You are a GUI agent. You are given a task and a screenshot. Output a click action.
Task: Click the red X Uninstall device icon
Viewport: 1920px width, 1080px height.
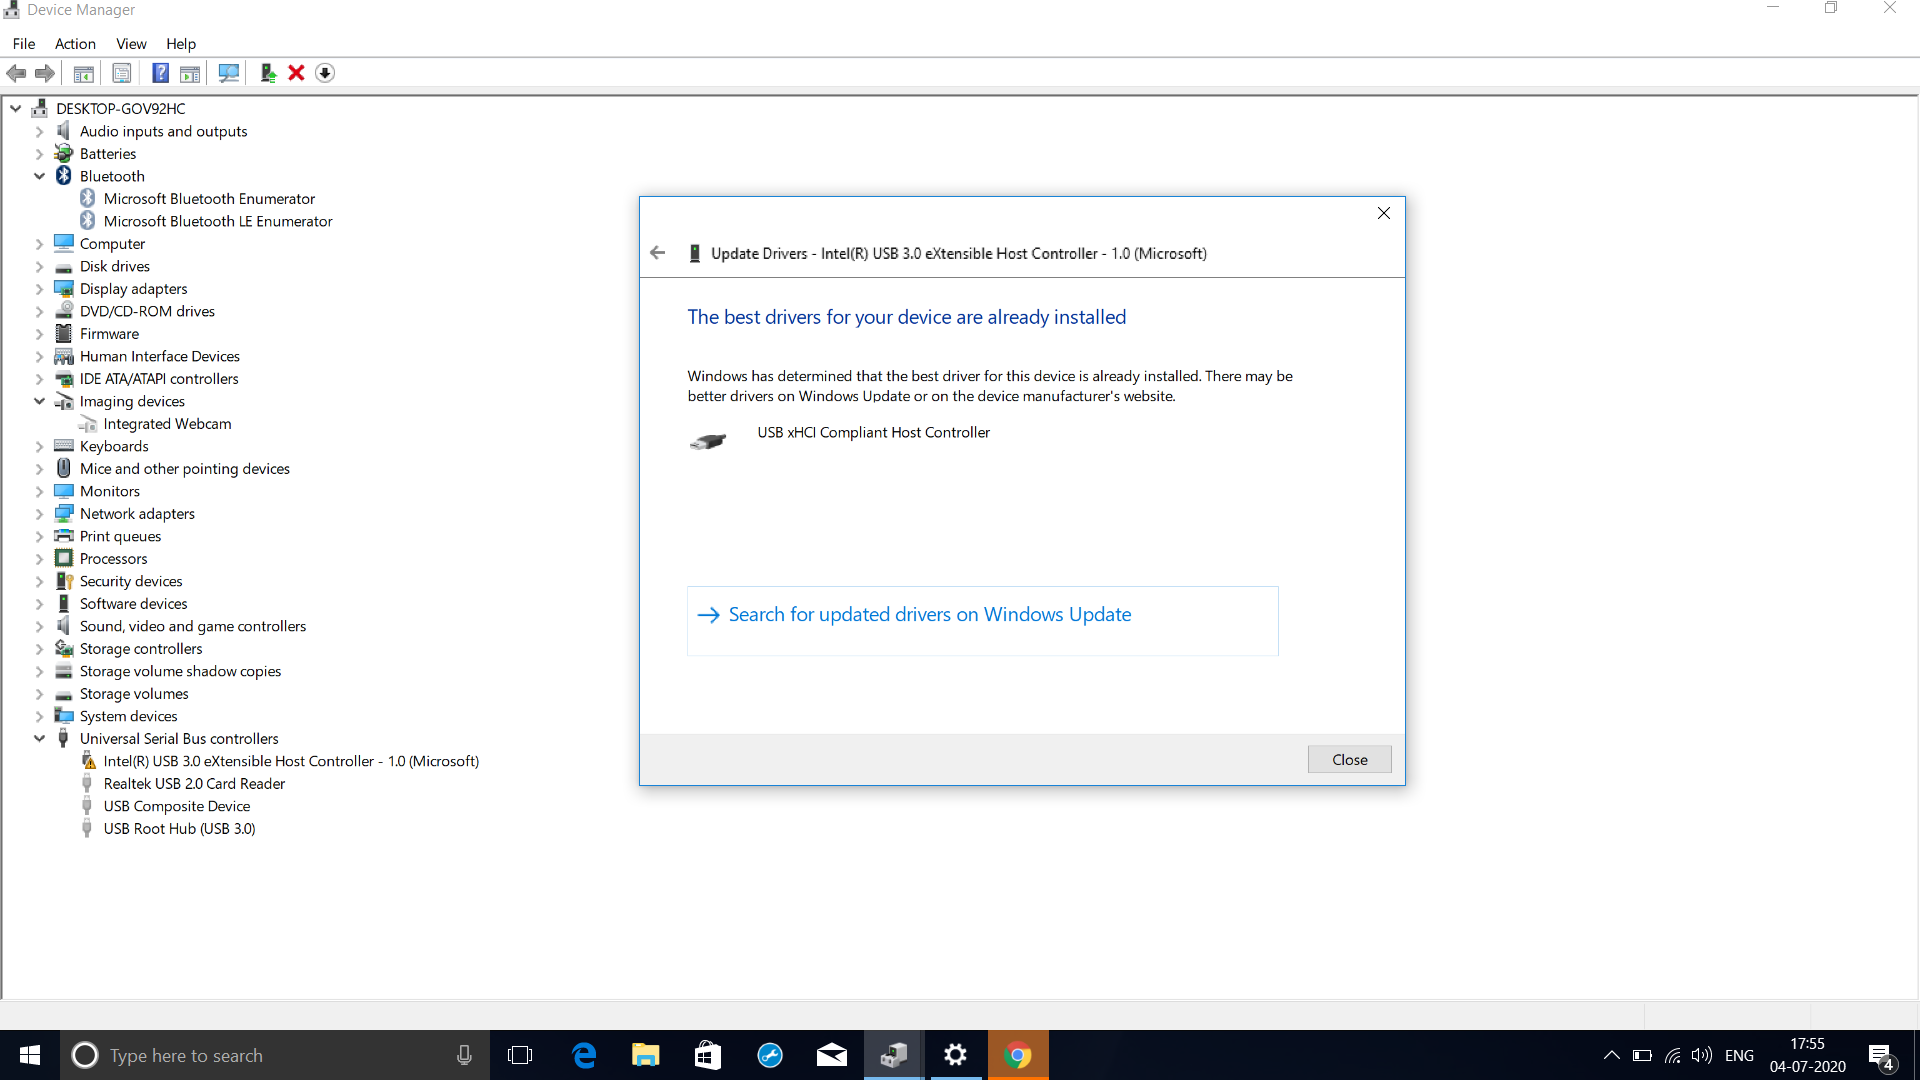pos(296,73)
